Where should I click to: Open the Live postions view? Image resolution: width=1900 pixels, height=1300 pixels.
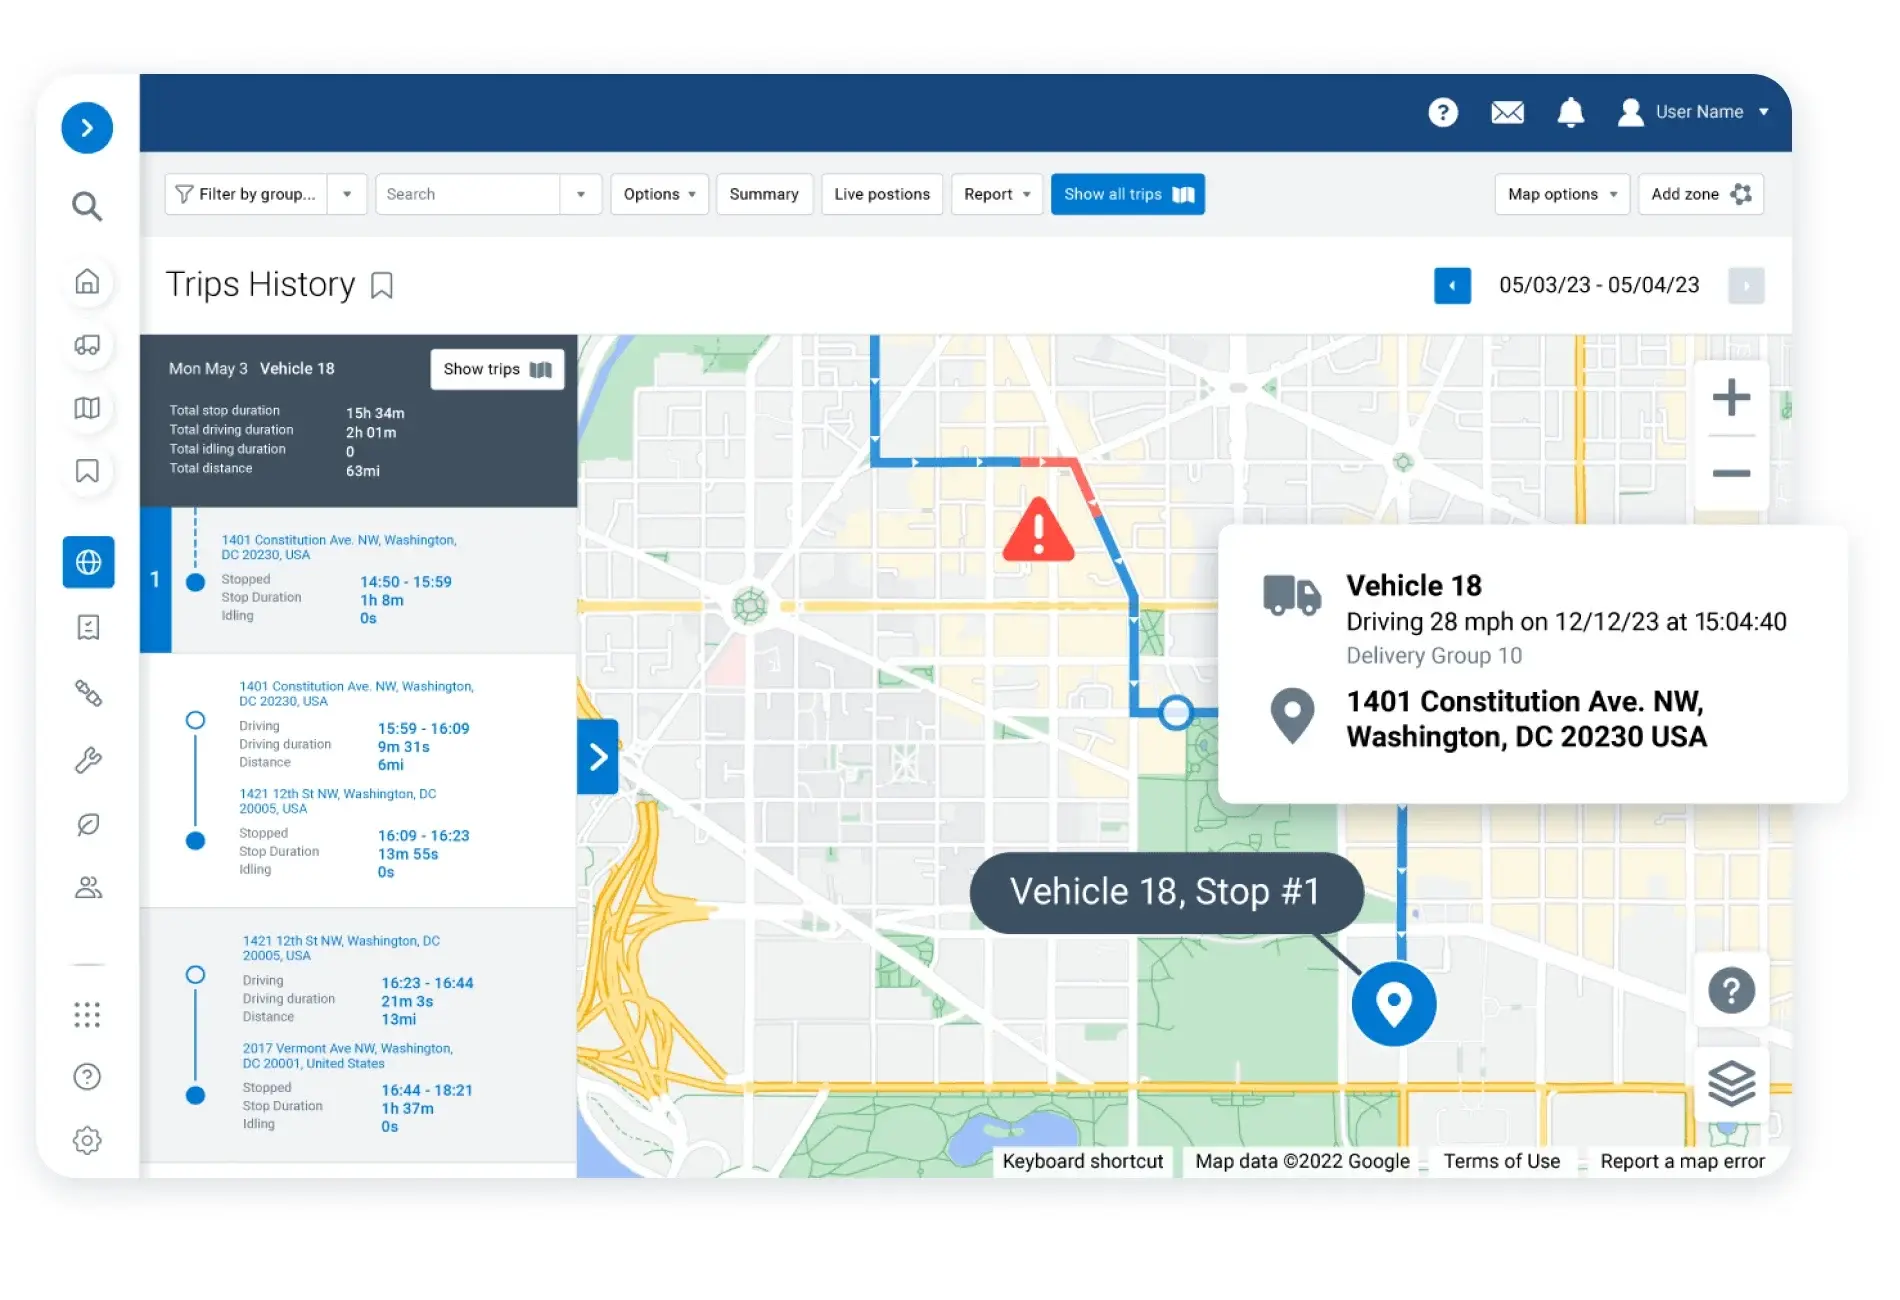881,194
